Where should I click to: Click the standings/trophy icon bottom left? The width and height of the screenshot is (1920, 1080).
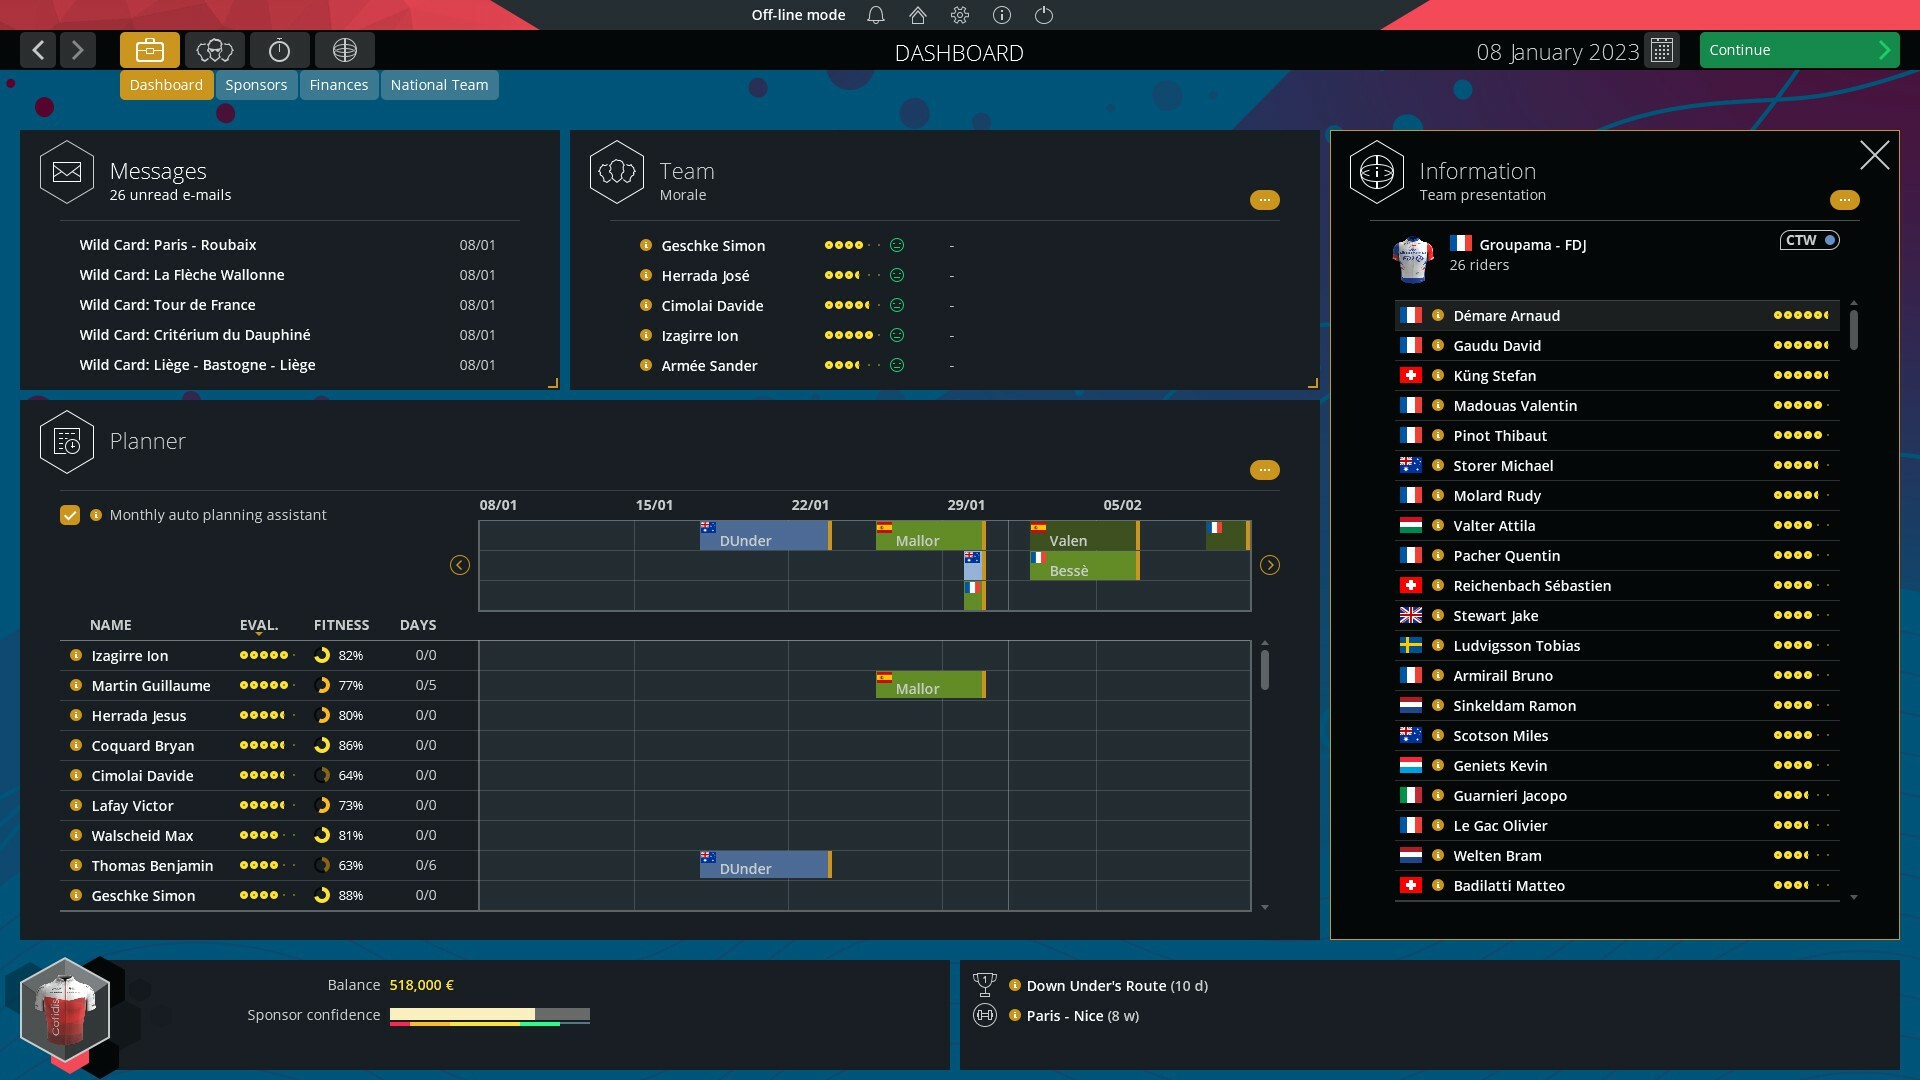click(x=985, y=984)
